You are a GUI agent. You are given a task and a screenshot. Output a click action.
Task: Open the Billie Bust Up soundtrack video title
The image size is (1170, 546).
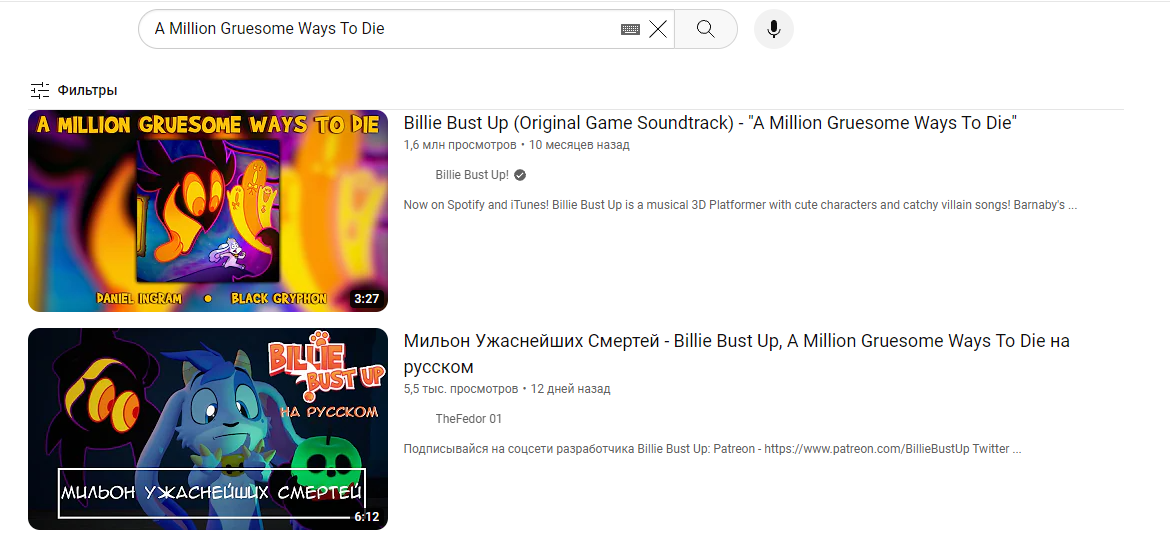click(710, 123)
